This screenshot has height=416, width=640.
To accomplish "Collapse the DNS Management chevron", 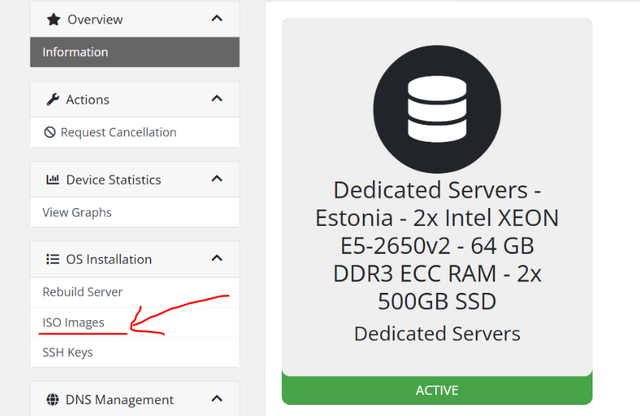I will (x=217, y=398).
